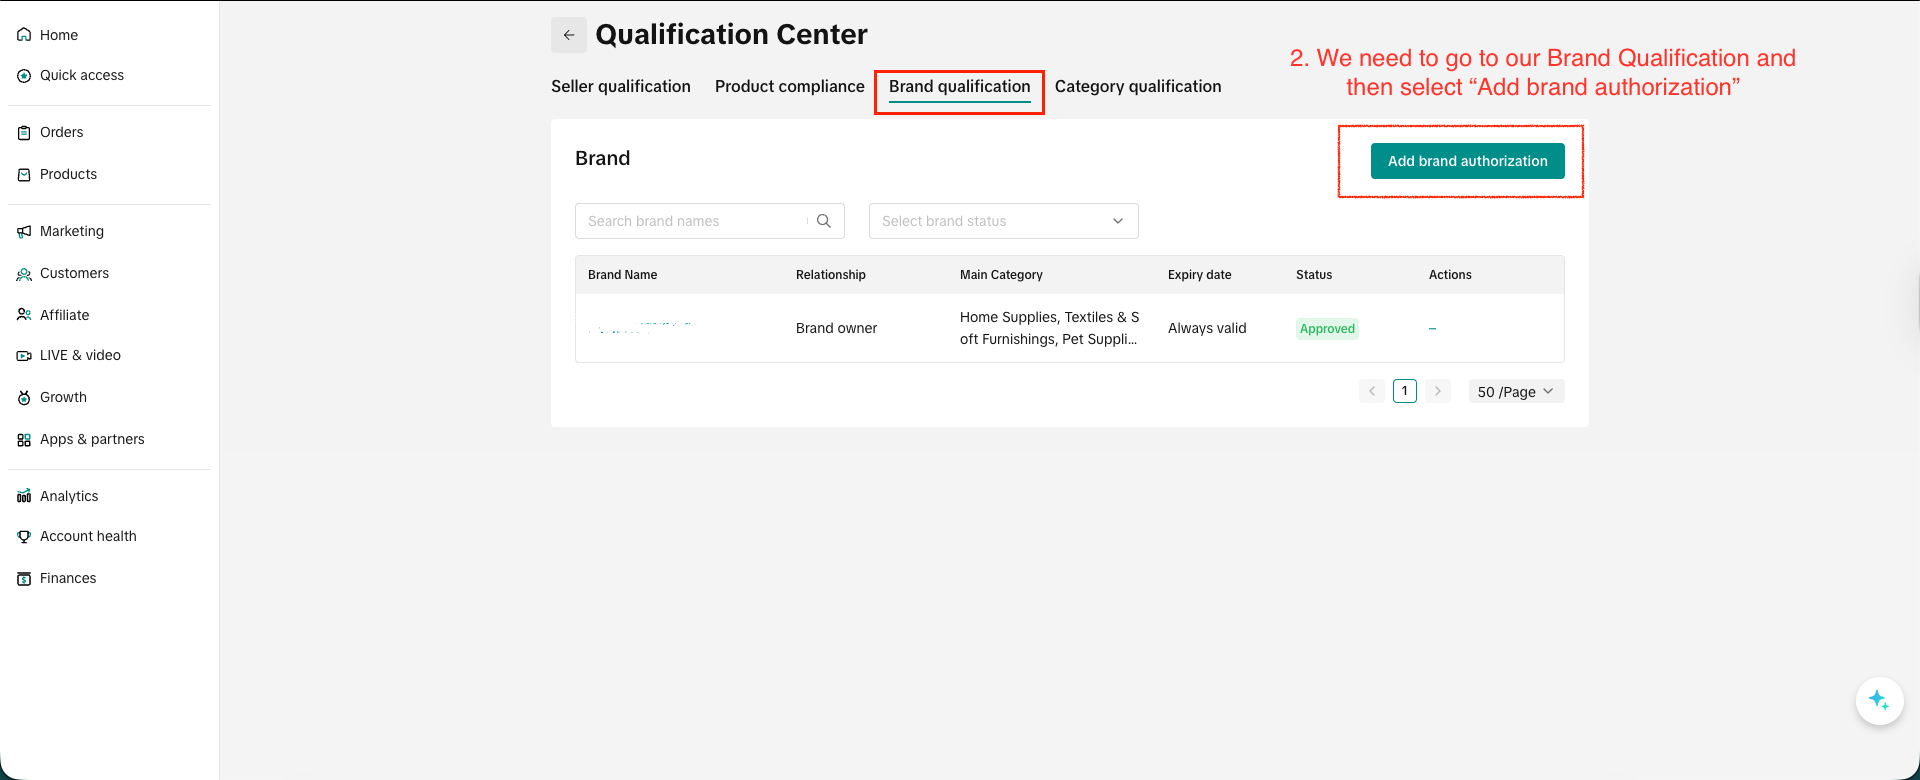This screenshot has width=1920, height=780.
Task: Switch to Seller qualification tab
Action: tap(621, 86)
